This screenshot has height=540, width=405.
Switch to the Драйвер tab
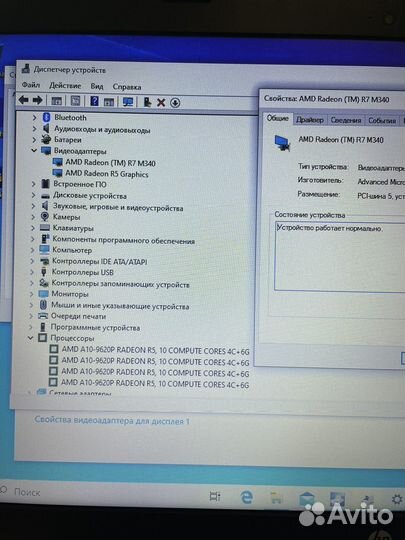pos(310,120)
